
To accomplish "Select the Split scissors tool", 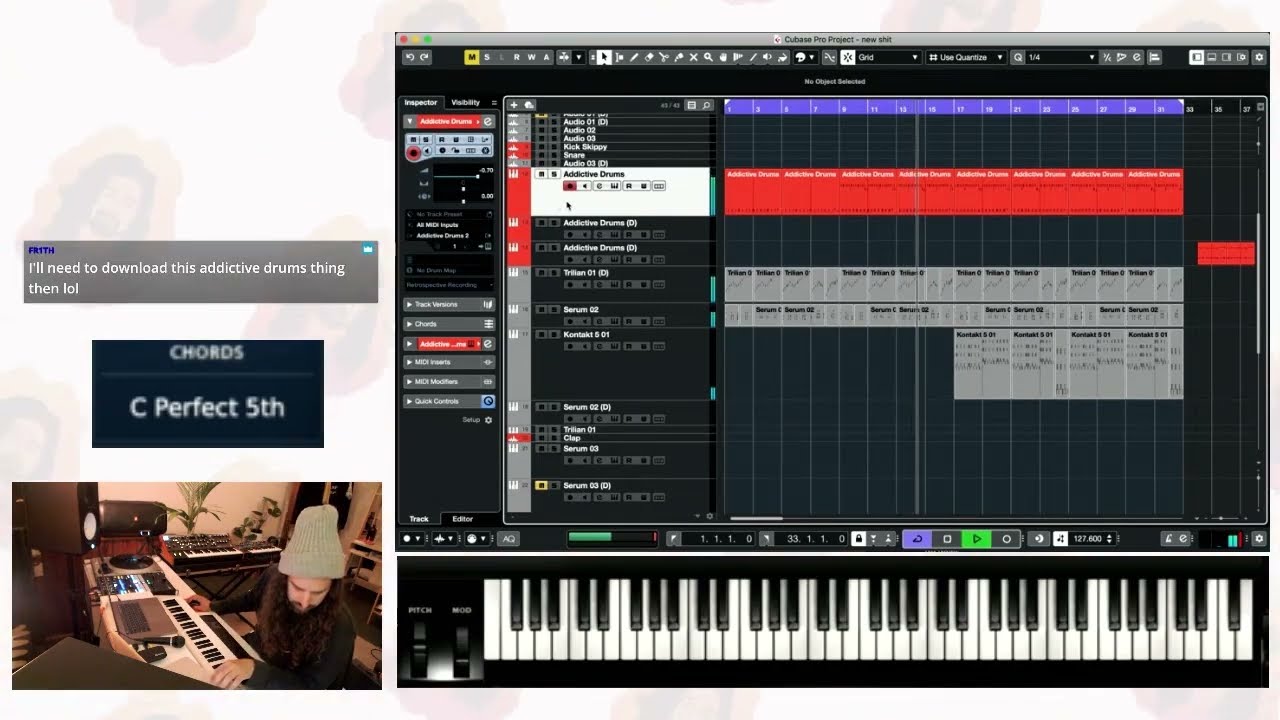I will pos(664,57).
